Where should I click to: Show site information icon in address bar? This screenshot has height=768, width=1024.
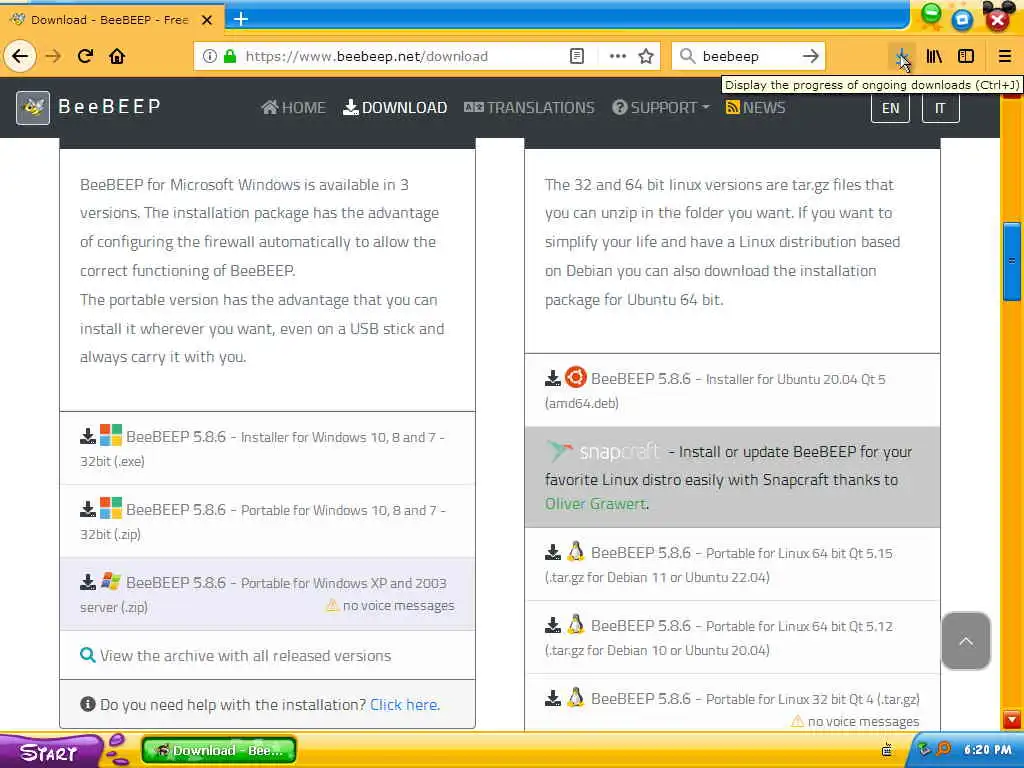click(x=210, y=56)
